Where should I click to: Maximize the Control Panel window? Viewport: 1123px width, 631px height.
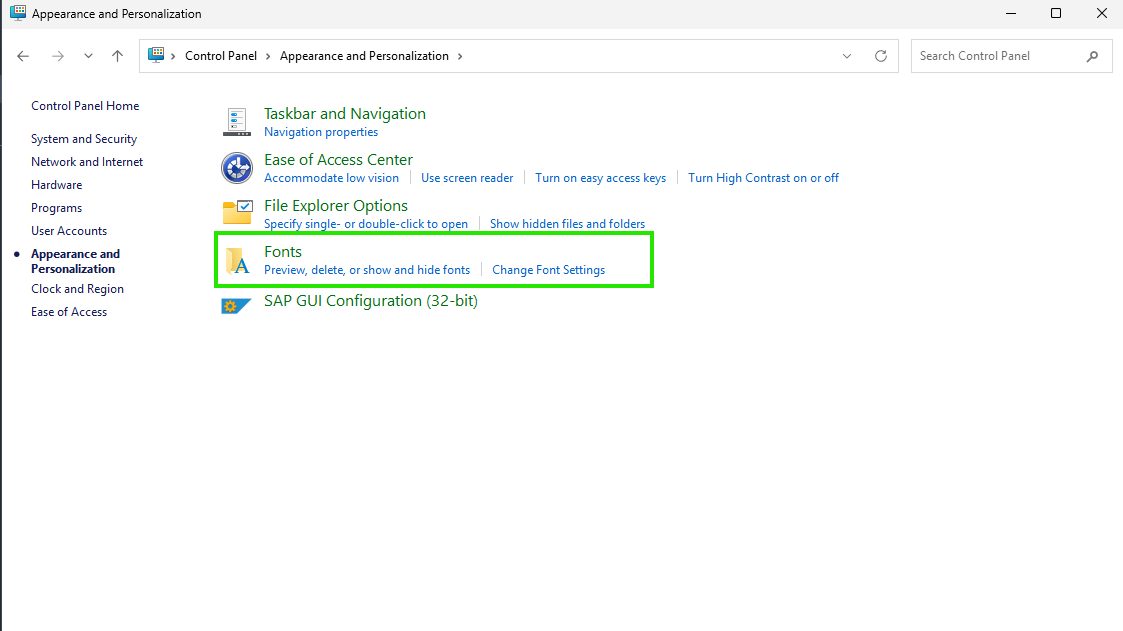pyautogui.click(x=1056, y=14)
